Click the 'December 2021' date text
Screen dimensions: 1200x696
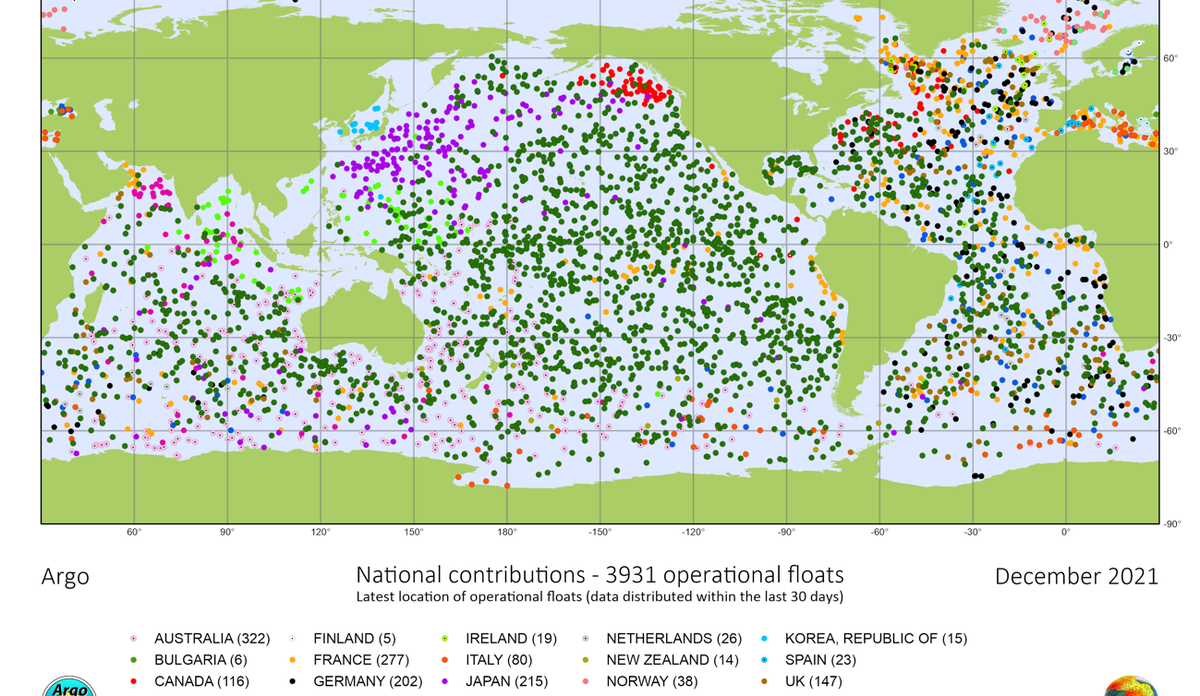1077,576
